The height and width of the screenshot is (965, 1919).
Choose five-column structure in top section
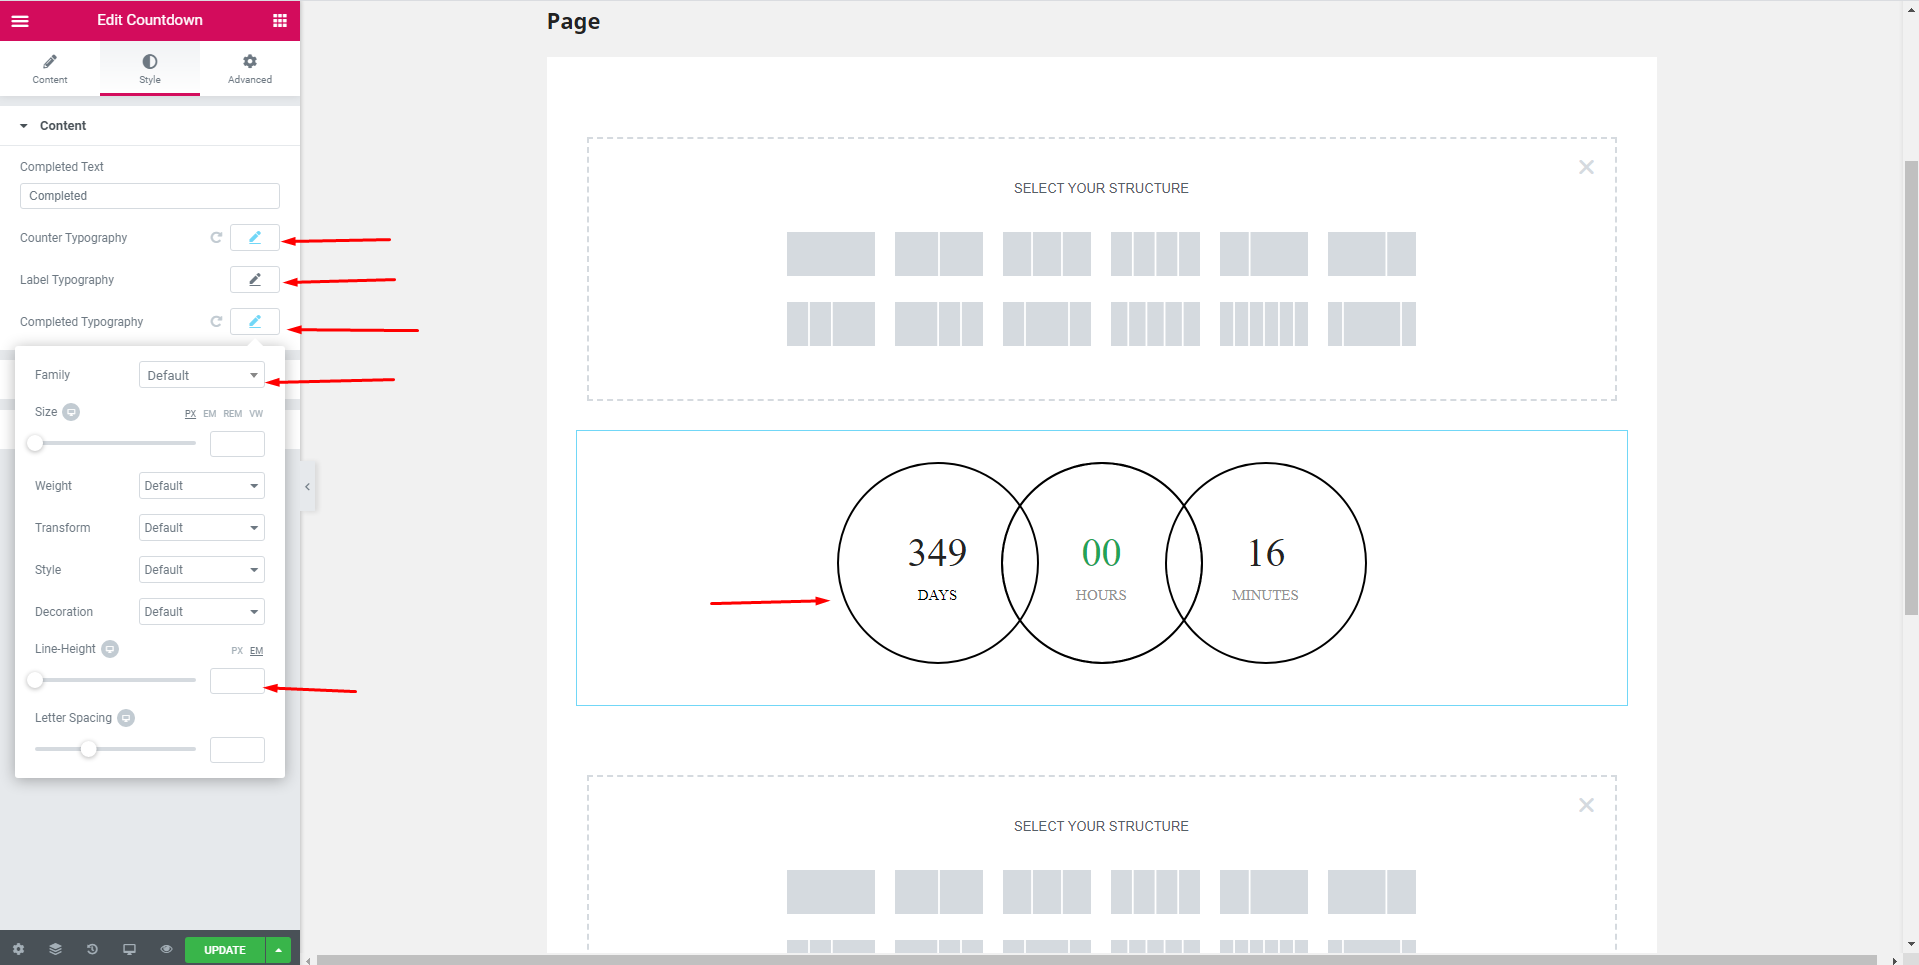click(x=1155, y=324)
